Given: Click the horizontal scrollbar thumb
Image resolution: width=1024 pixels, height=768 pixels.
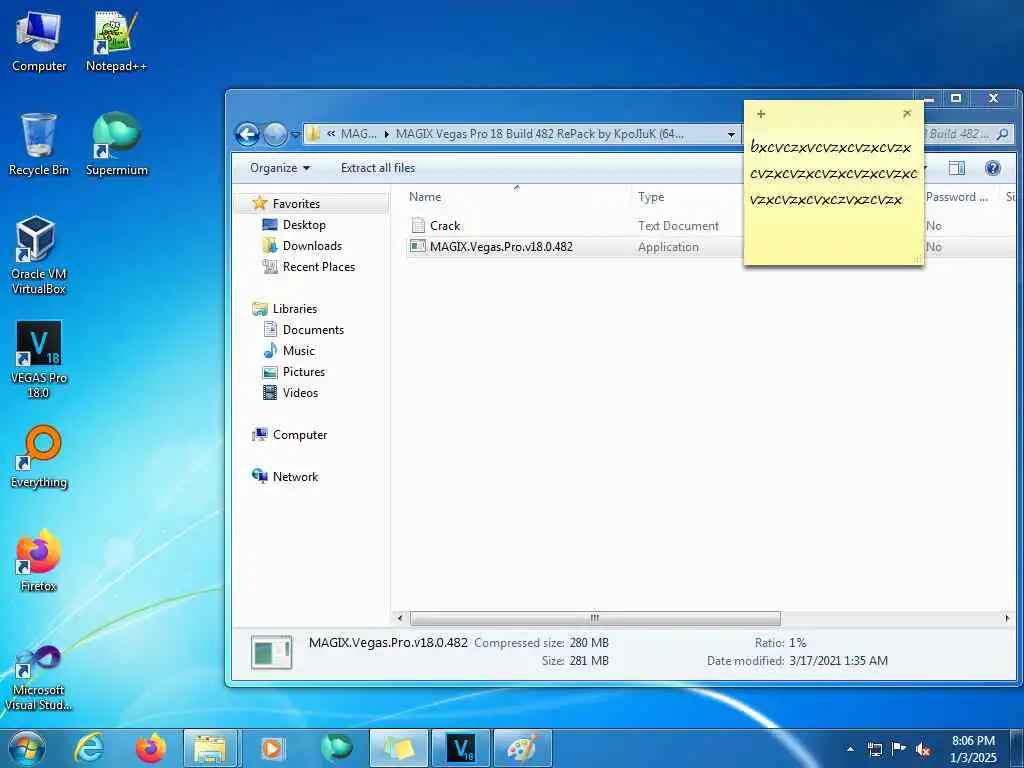Looking at the screenshot, I should (595, 618).
